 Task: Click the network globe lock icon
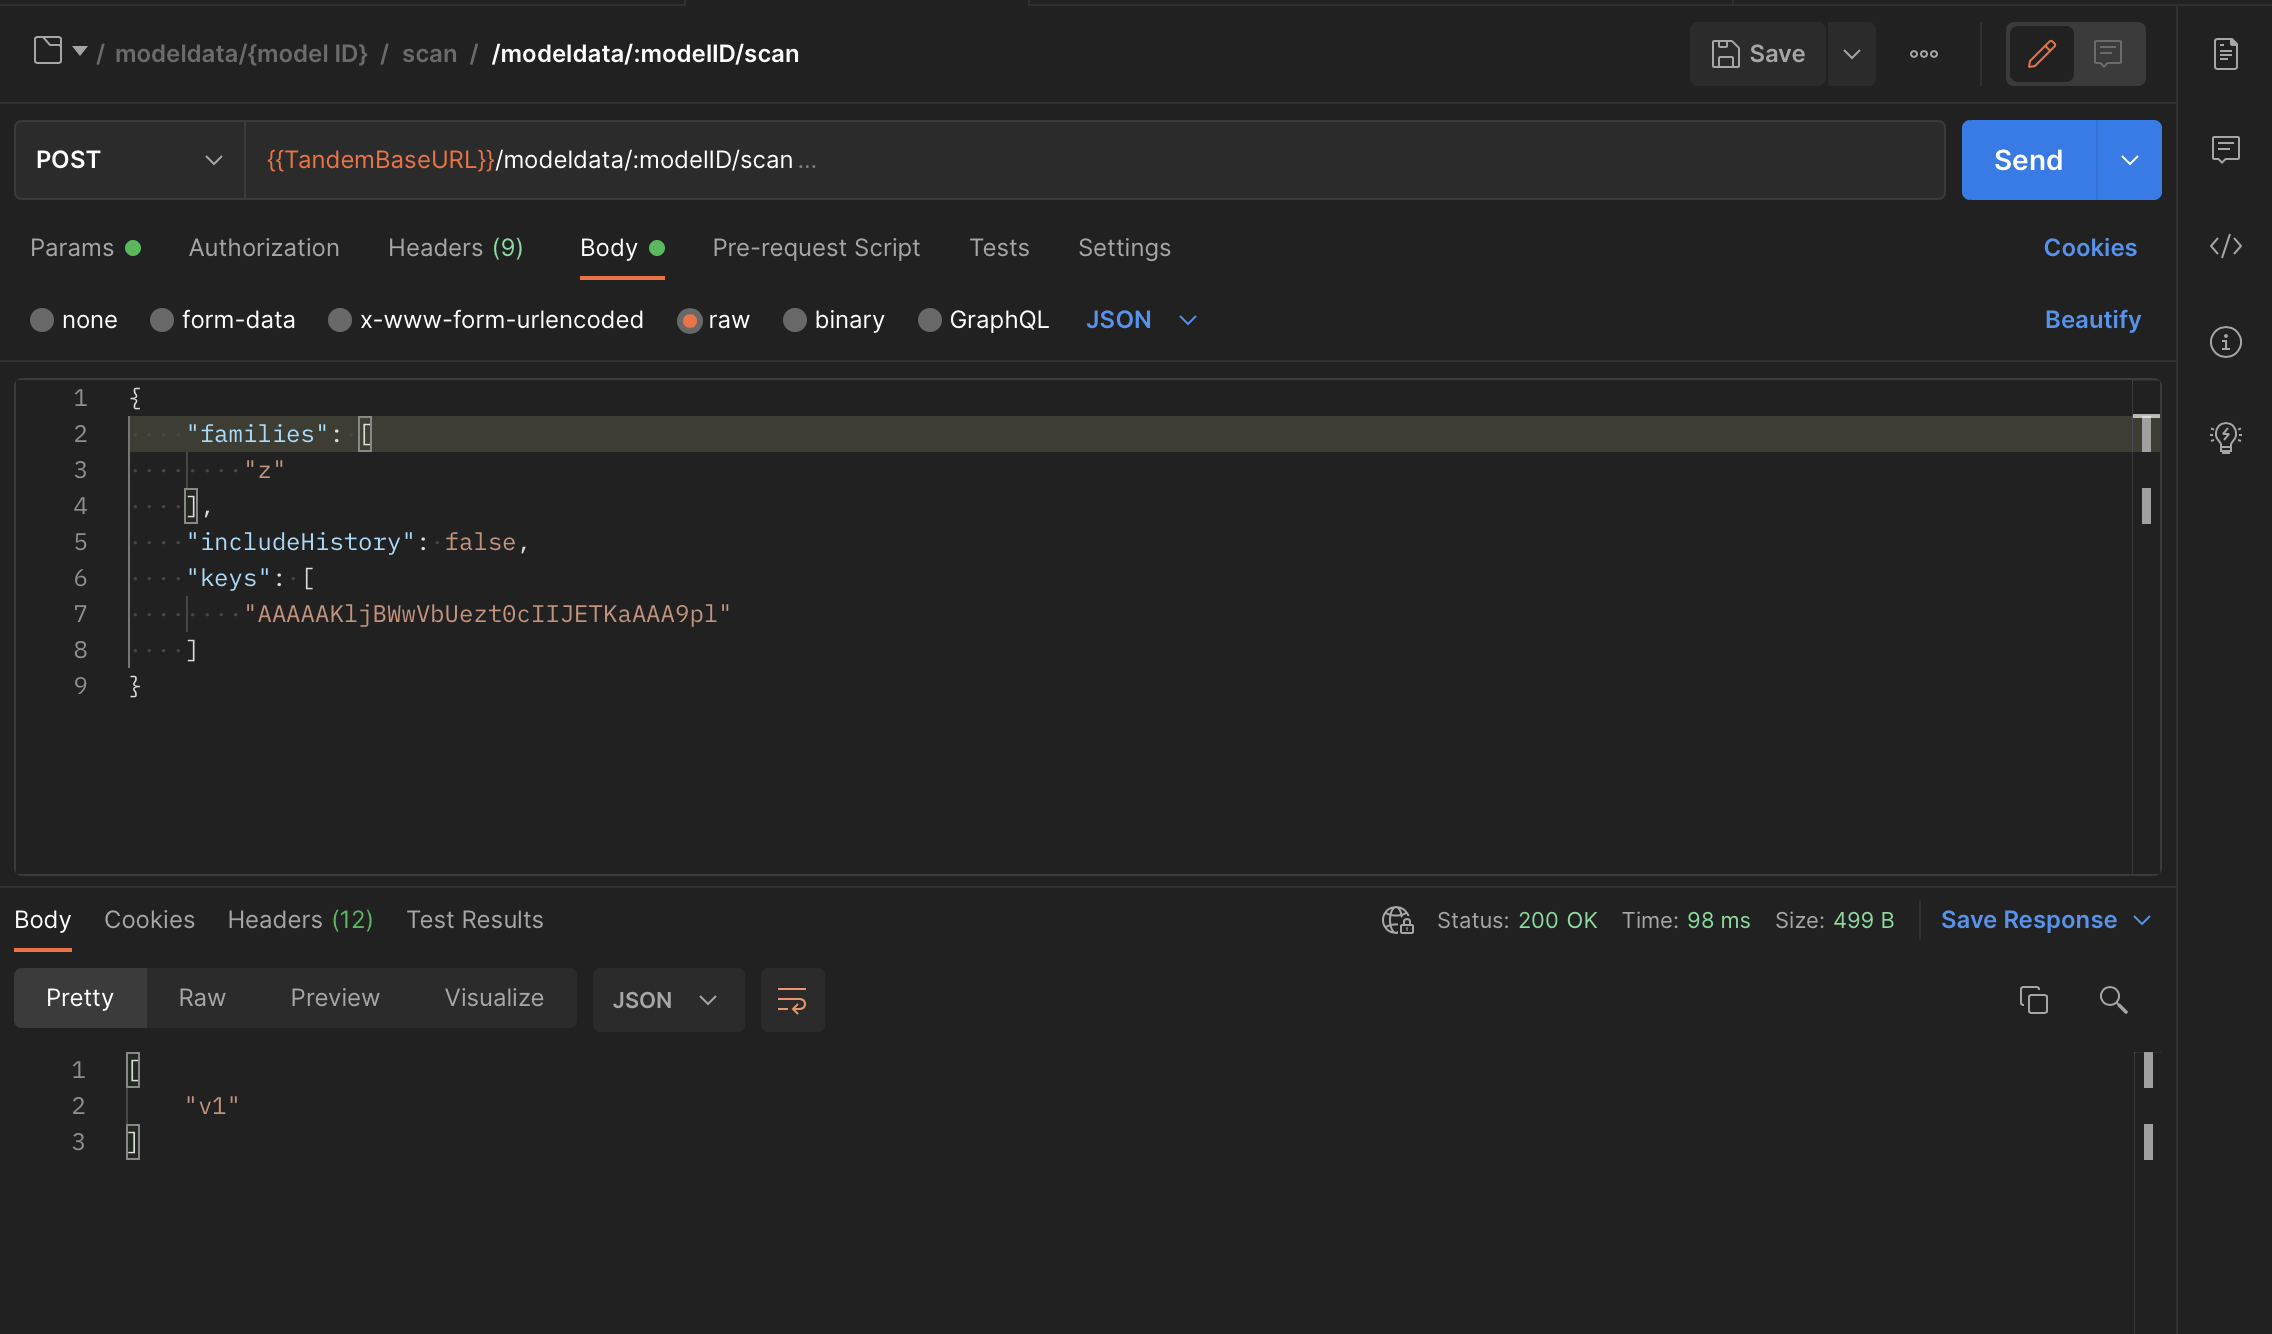1397,920
